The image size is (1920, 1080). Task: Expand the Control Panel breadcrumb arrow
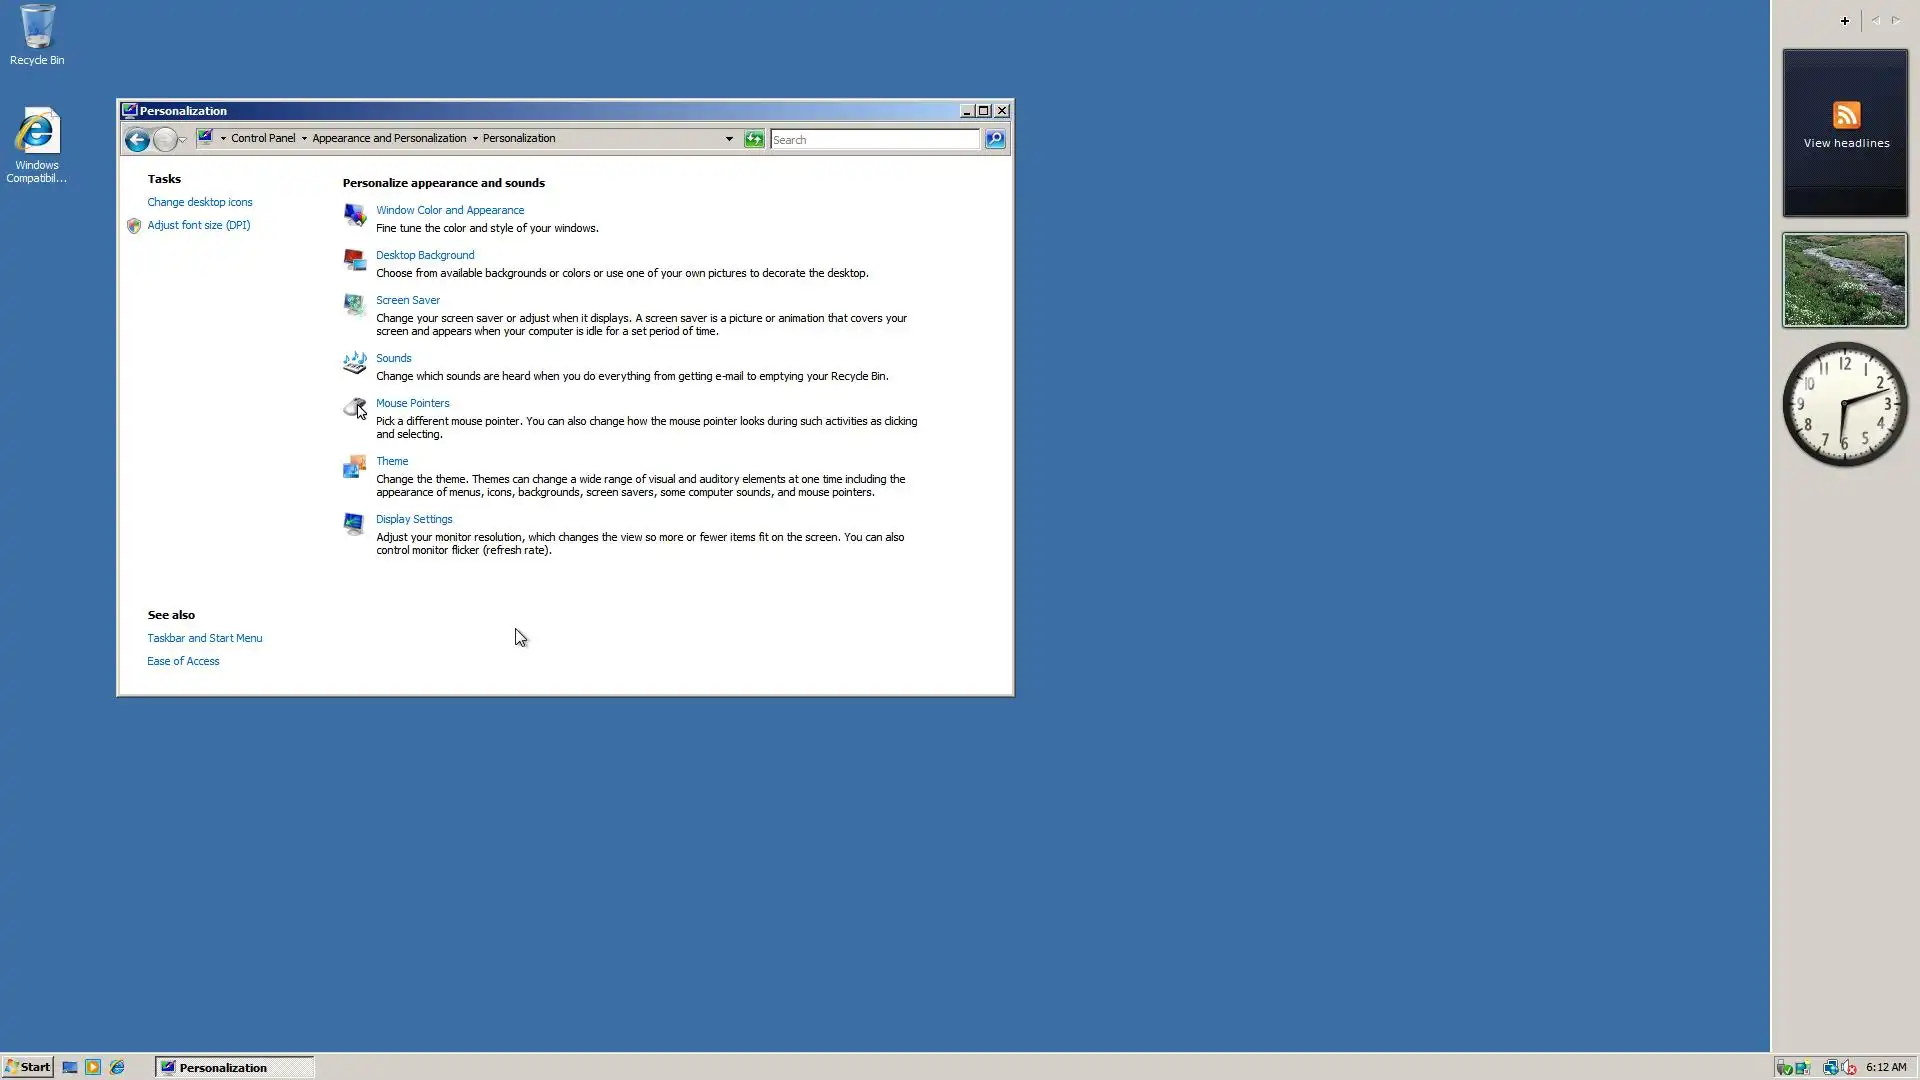pyautogui.click(x=304, y=139)
